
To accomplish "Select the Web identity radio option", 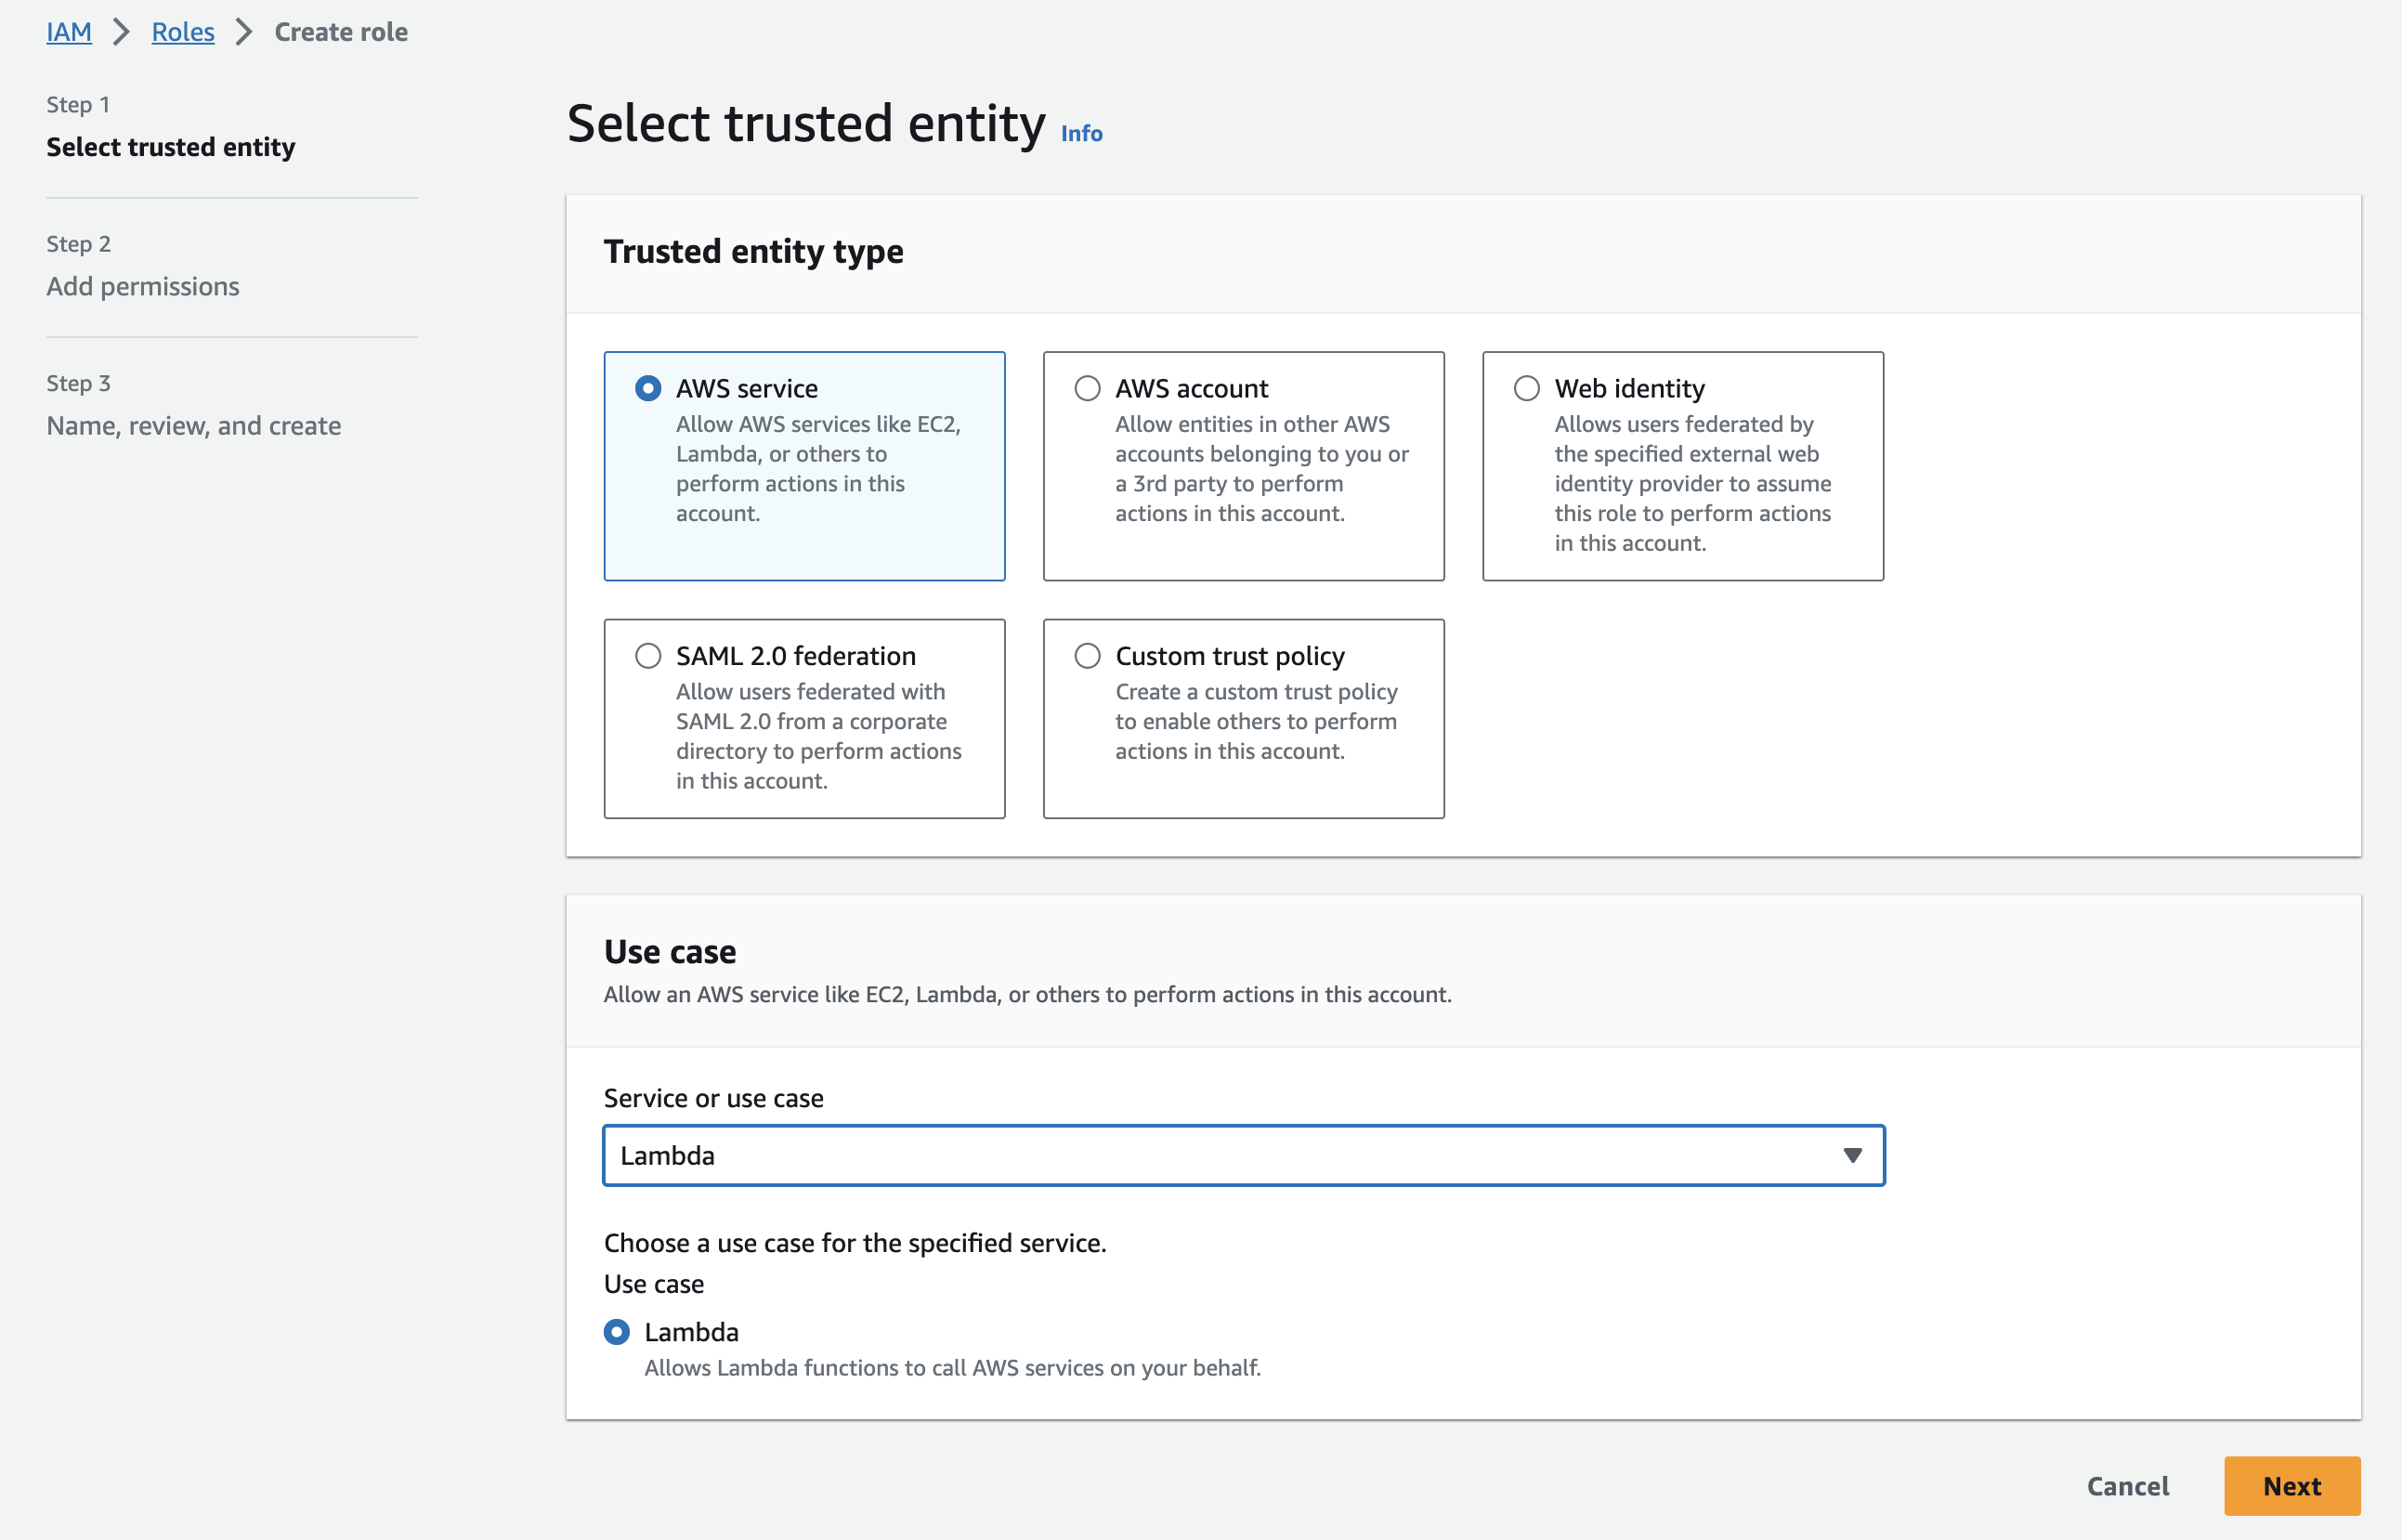I will pos(1526,388).
